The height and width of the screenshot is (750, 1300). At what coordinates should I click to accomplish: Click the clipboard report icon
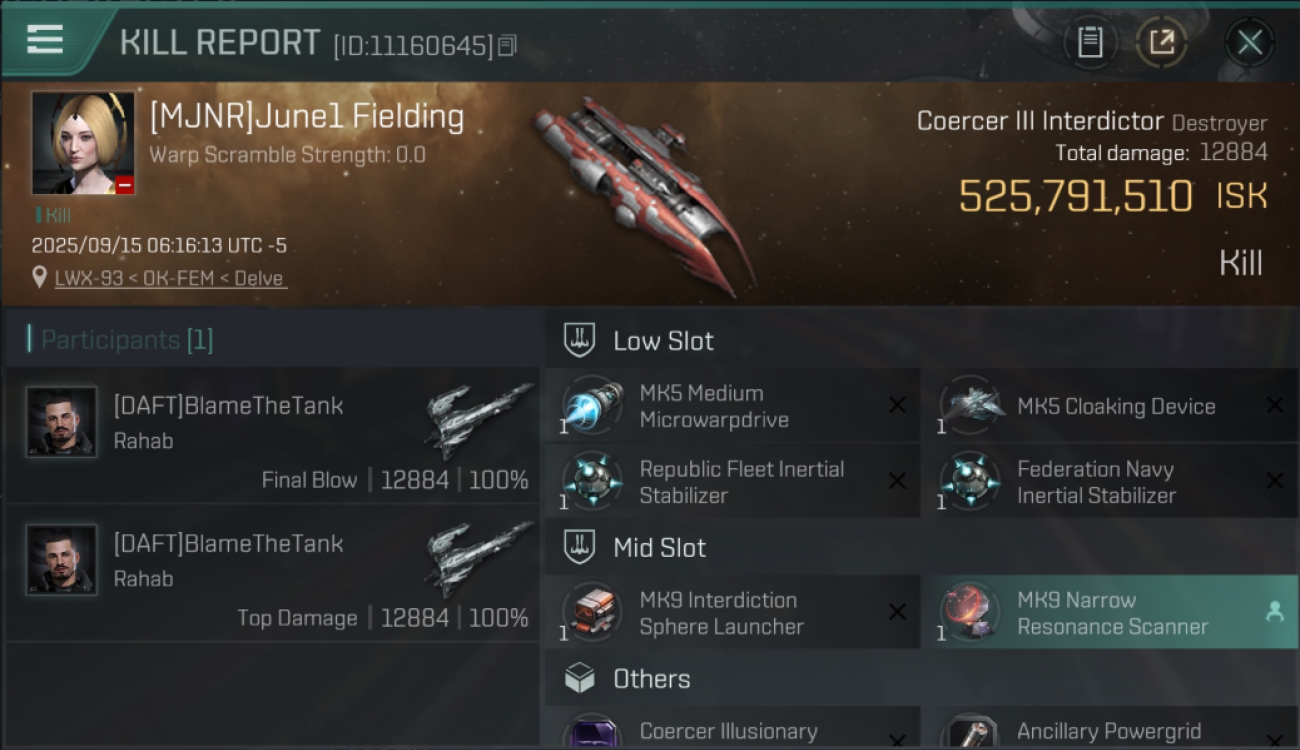click(1090, 43)
